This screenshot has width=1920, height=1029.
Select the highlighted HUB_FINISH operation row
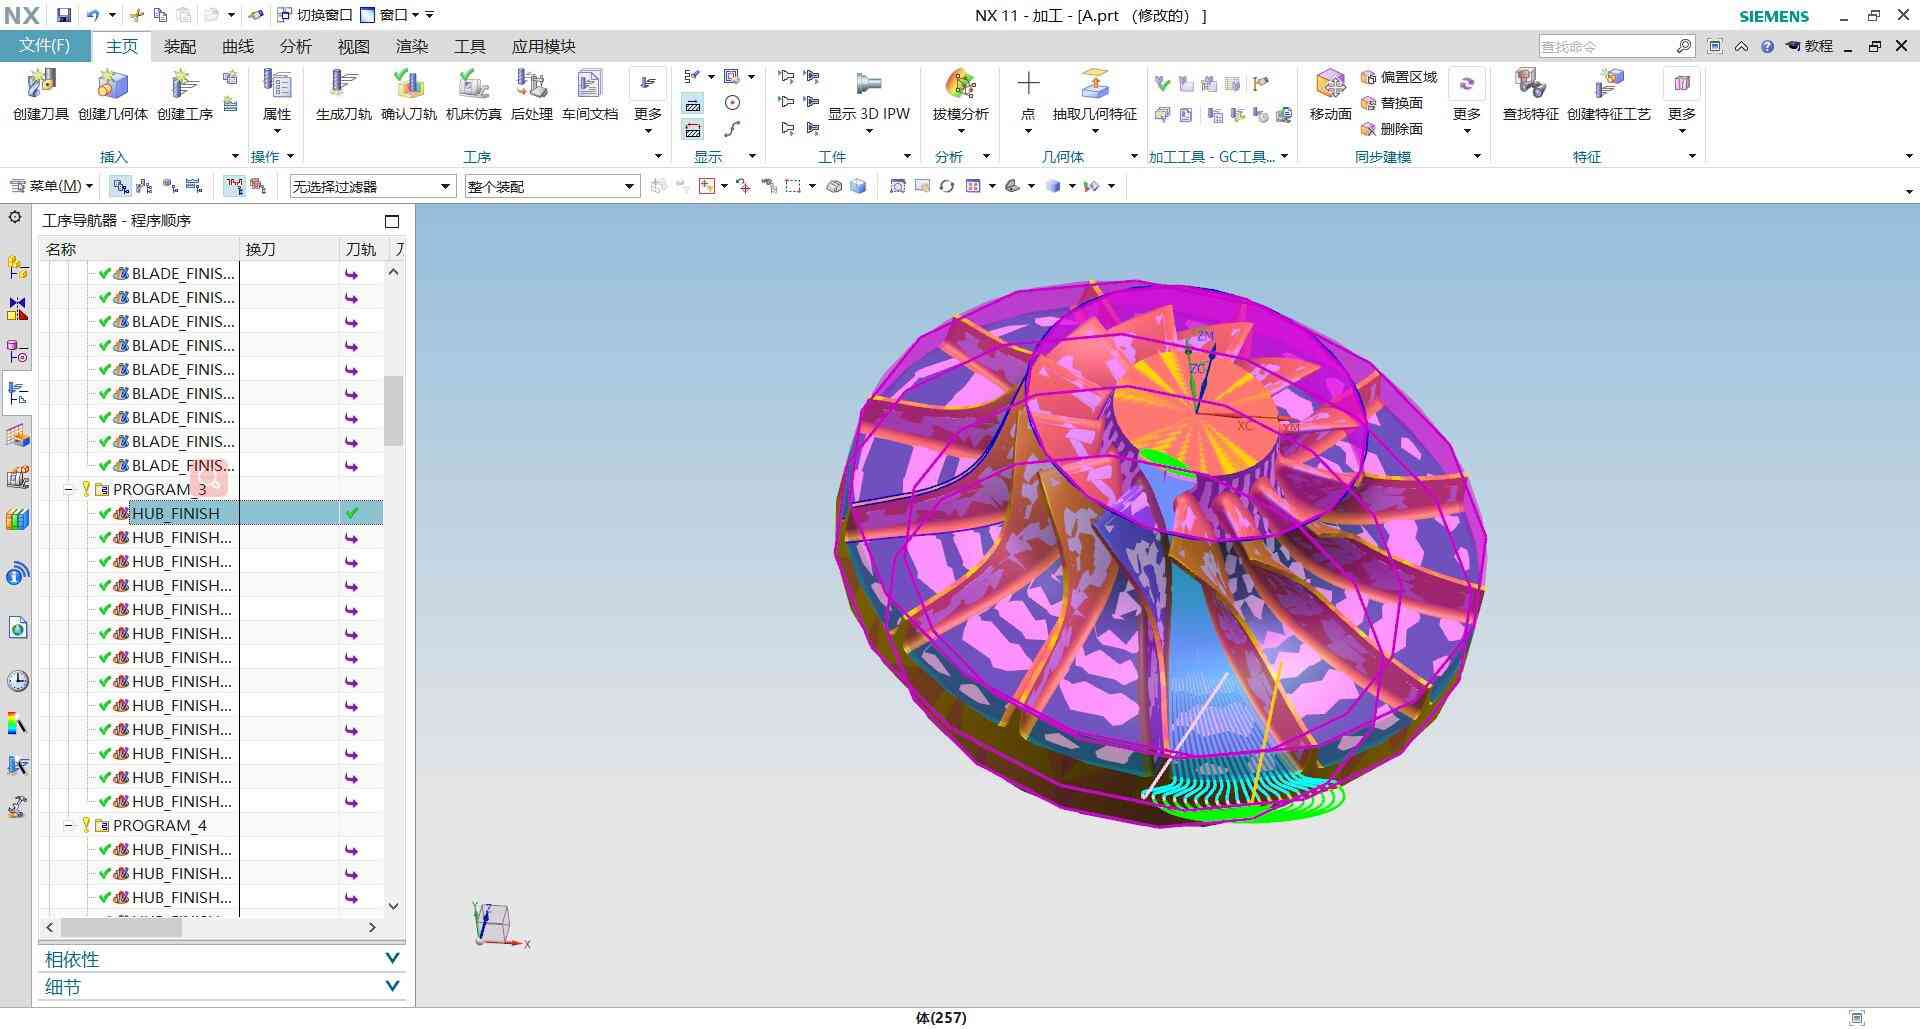tap(210, 513)
